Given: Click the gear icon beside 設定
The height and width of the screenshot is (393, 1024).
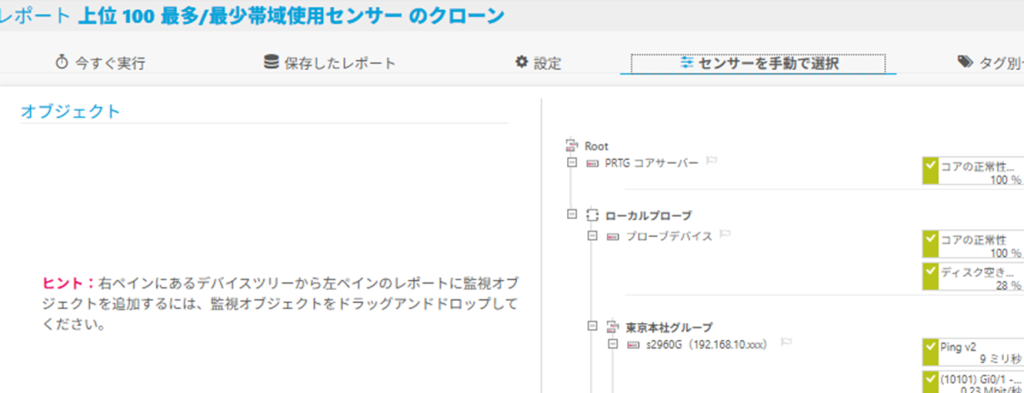Looking at the screenshot, I should pos(521,62).
